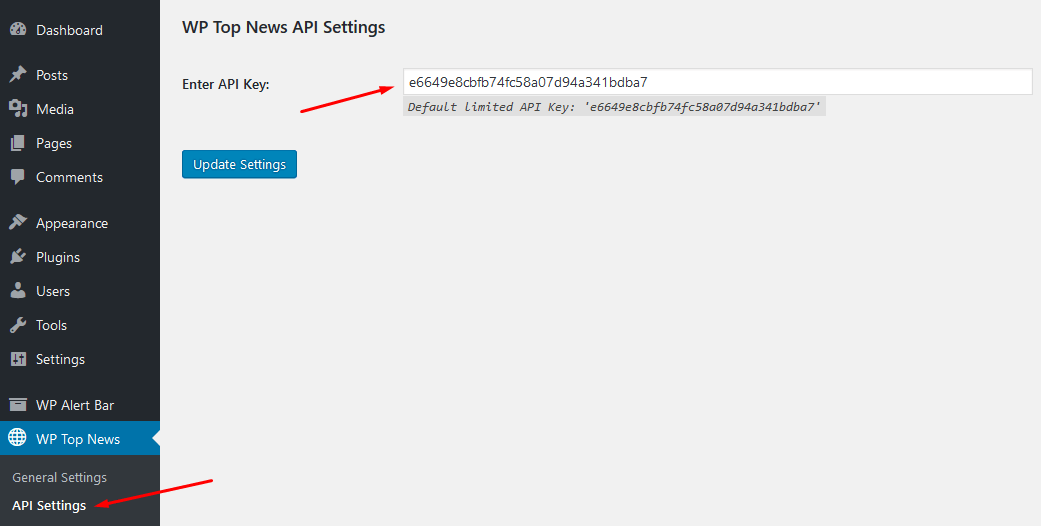Click the Update Settings button

239,164
